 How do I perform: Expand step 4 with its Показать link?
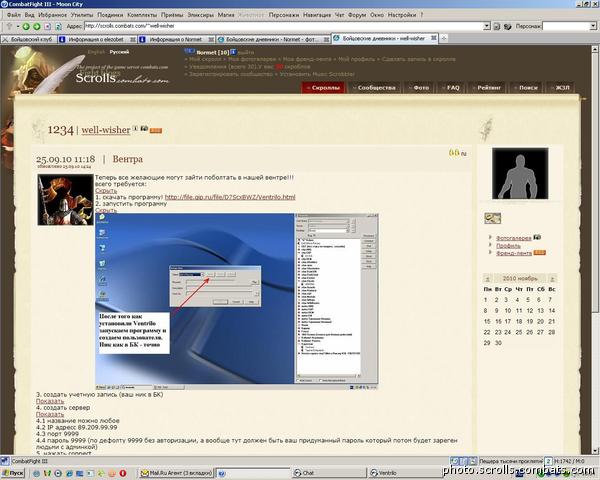coord(50,414)
